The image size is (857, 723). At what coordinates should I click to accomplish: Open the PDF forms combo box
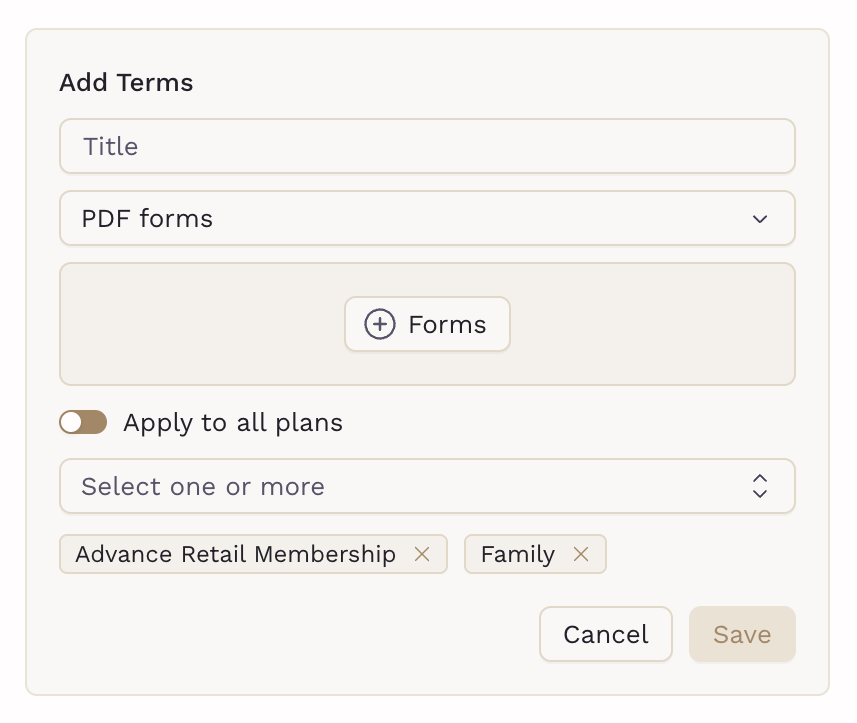(x=427, y=218)
